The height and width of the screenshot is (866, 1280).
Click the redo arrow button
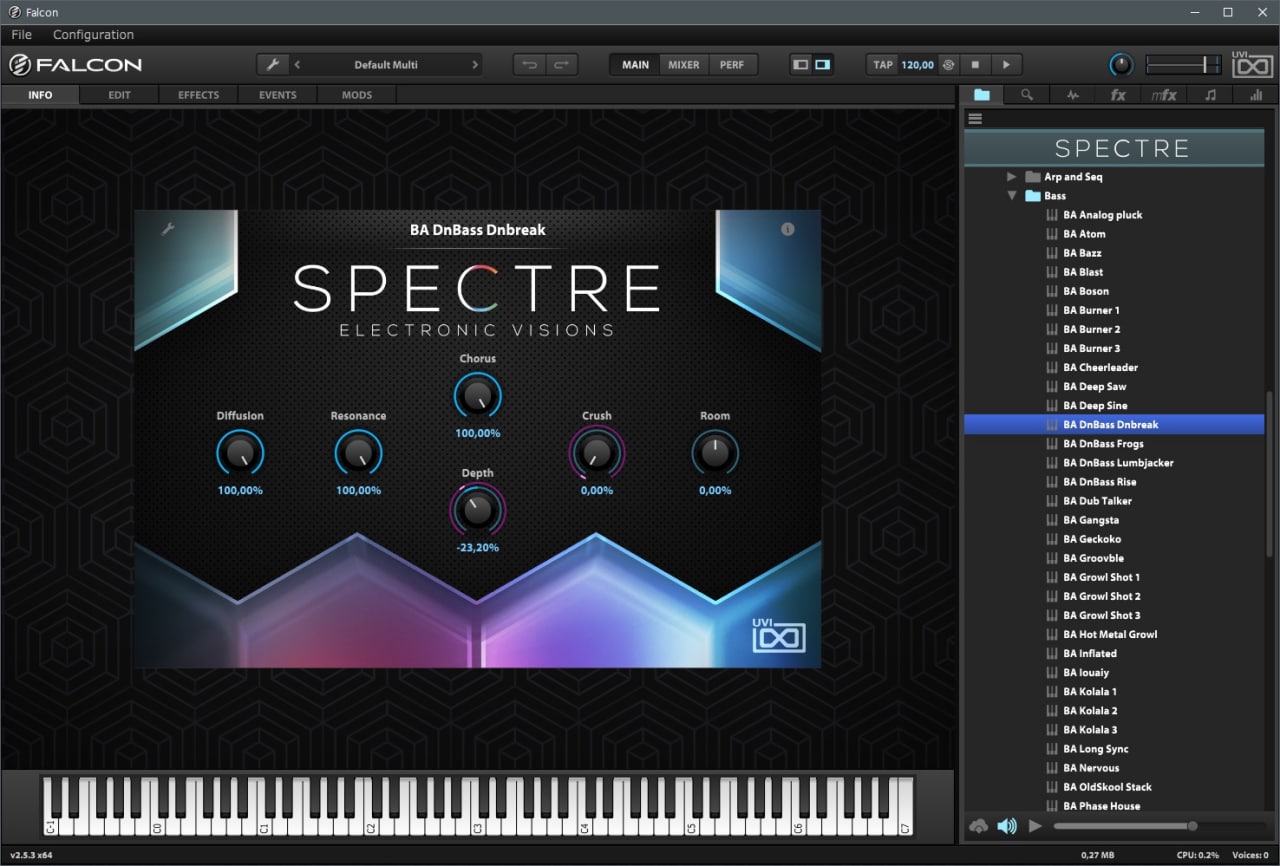tap(561, 65)
